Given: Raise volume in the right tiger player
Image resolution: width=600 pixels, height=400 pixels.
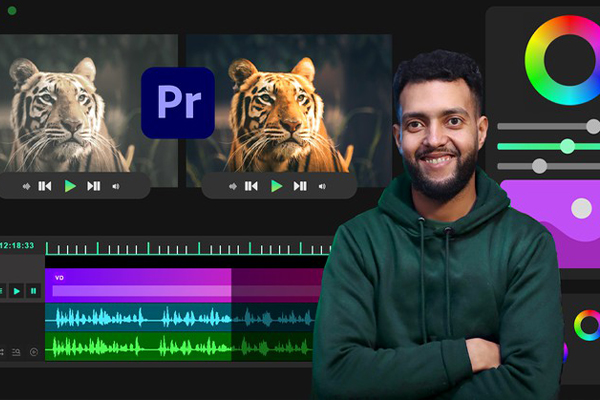Looking at the screenshot, I should 322,186.
